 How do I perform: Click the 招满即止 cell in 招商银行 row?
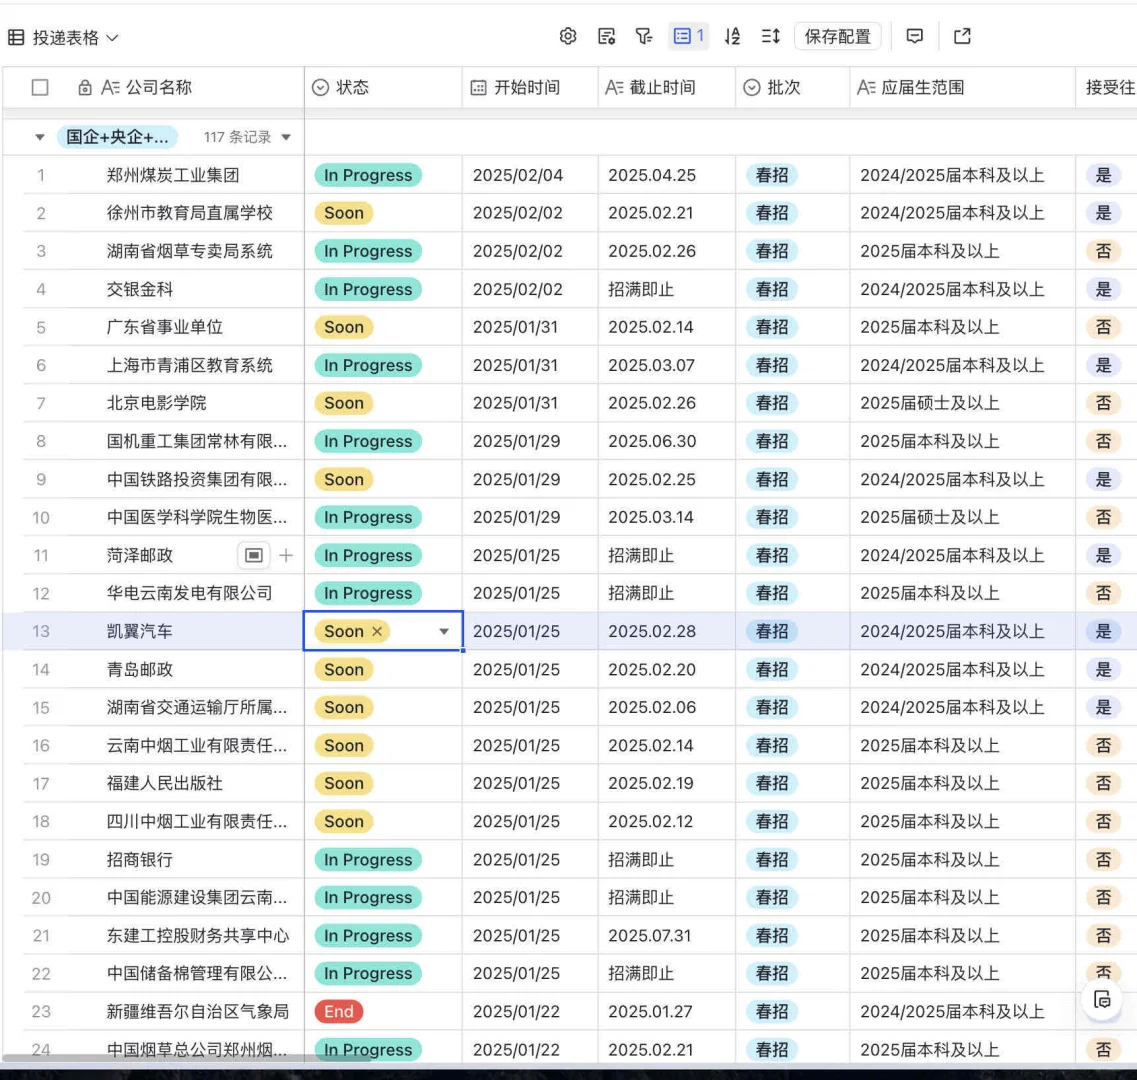click(x=666, y=860)
